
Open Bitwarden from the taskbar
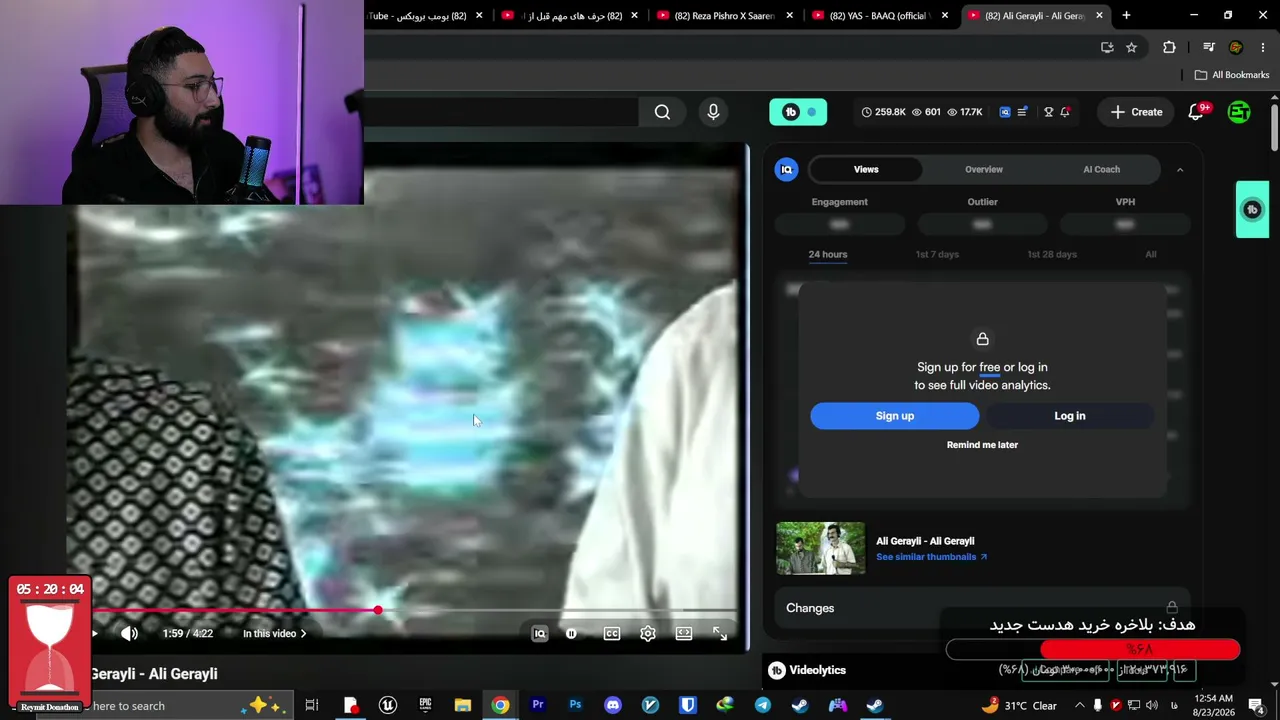pyautogui.click(x=688, y=706)
